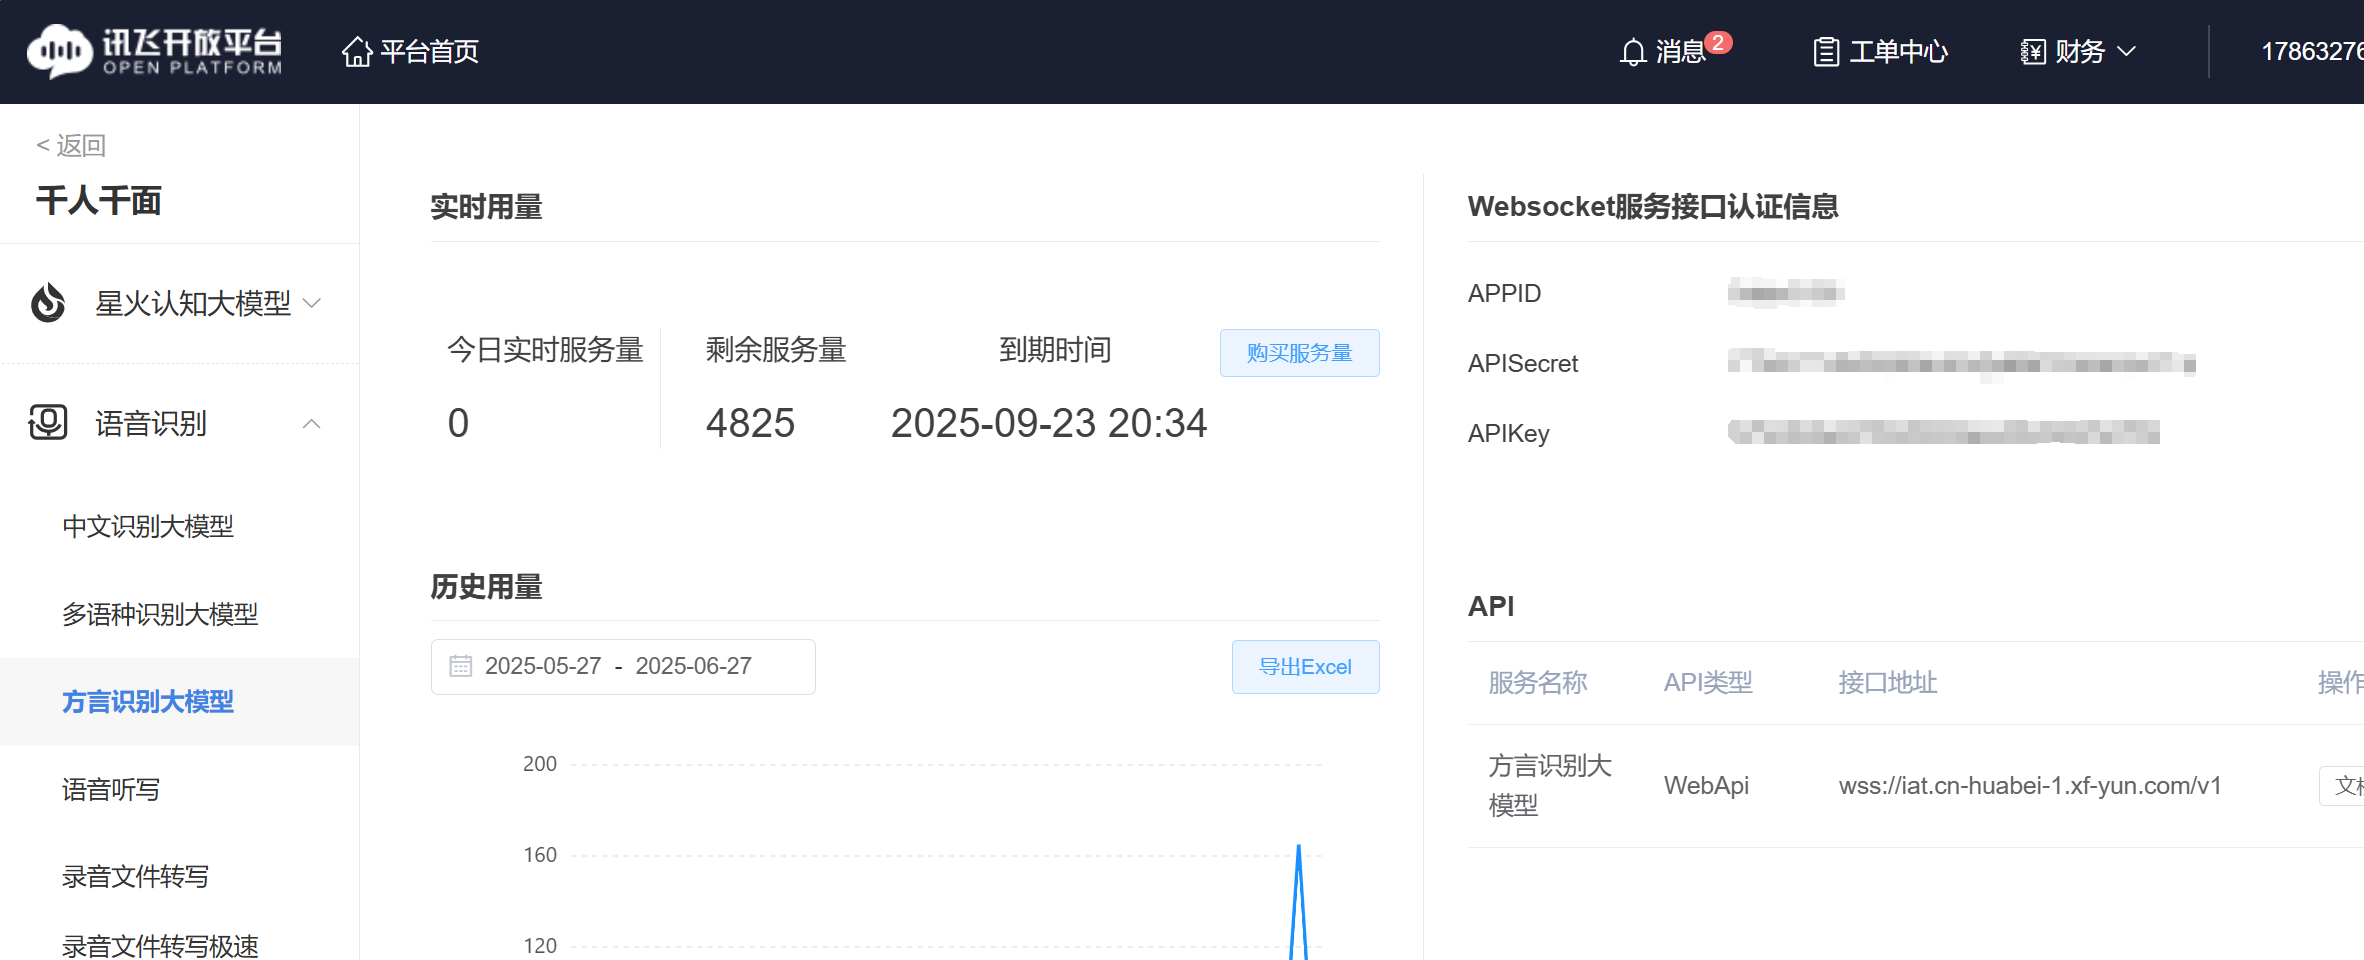
Task: Click the iFlytek Open Platform logo
Action: [155, 51]
